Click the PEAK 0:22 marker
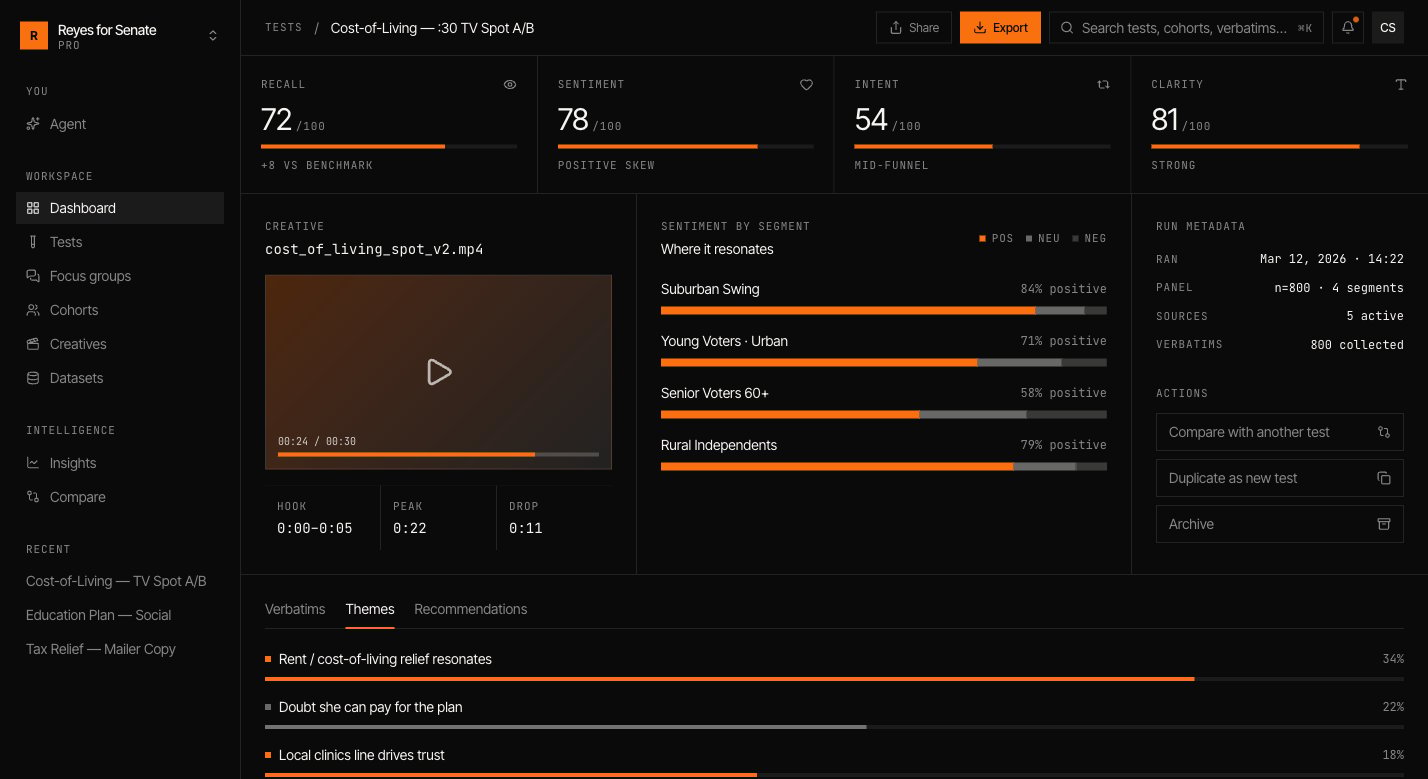 pos(438,518)
